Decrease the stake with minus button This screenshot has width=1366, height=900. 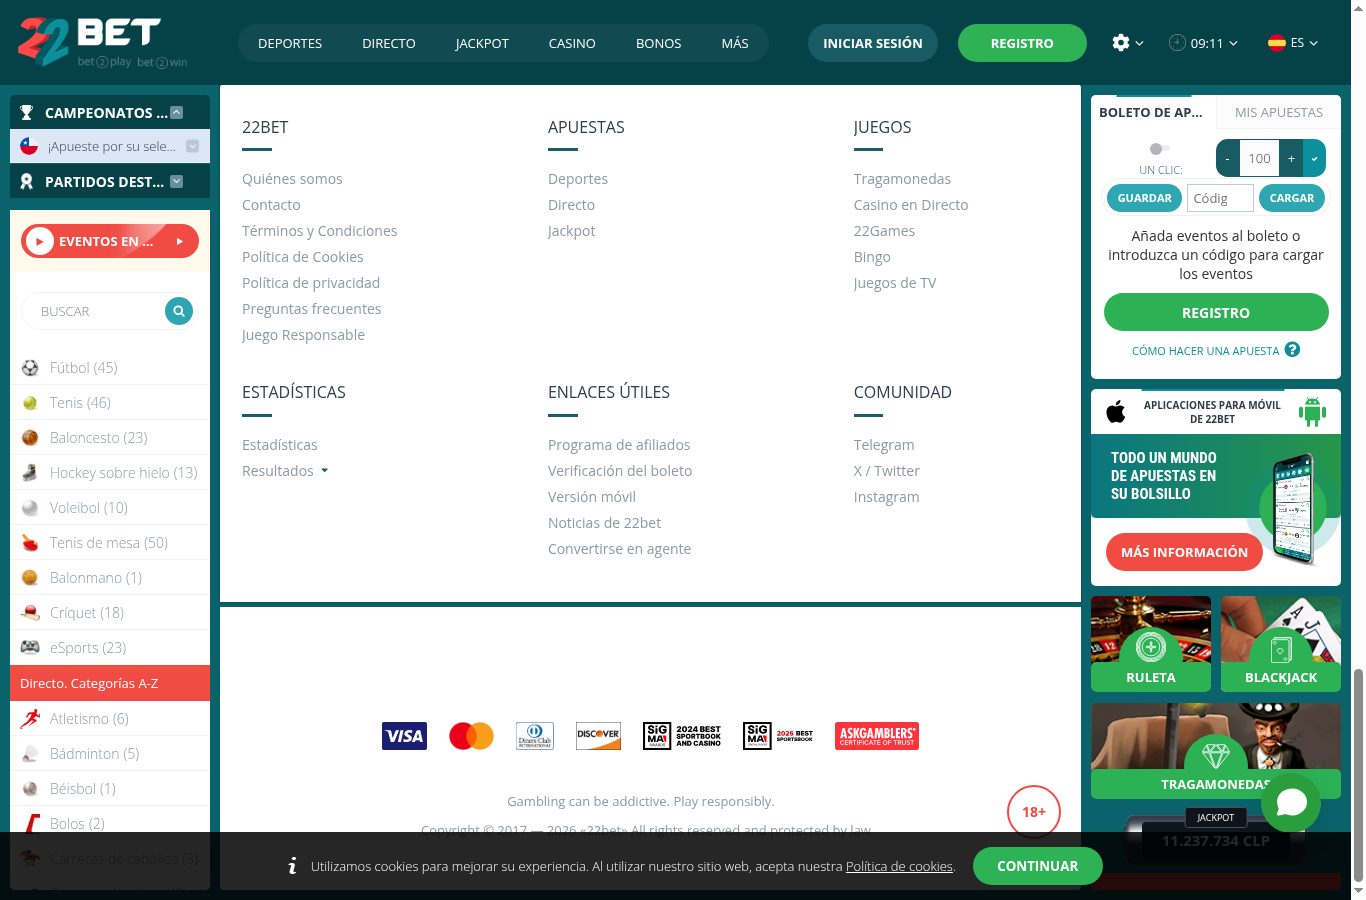(x=1228, y=158)
